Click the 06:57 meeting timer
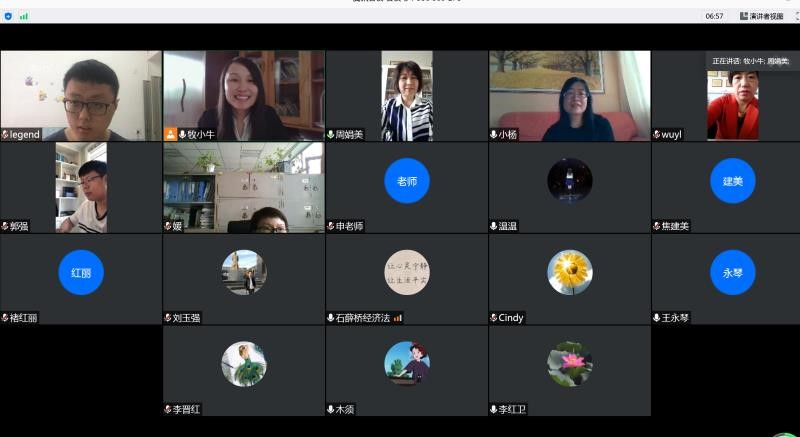The width and height of the screenshot is (800, 437). 714,16
